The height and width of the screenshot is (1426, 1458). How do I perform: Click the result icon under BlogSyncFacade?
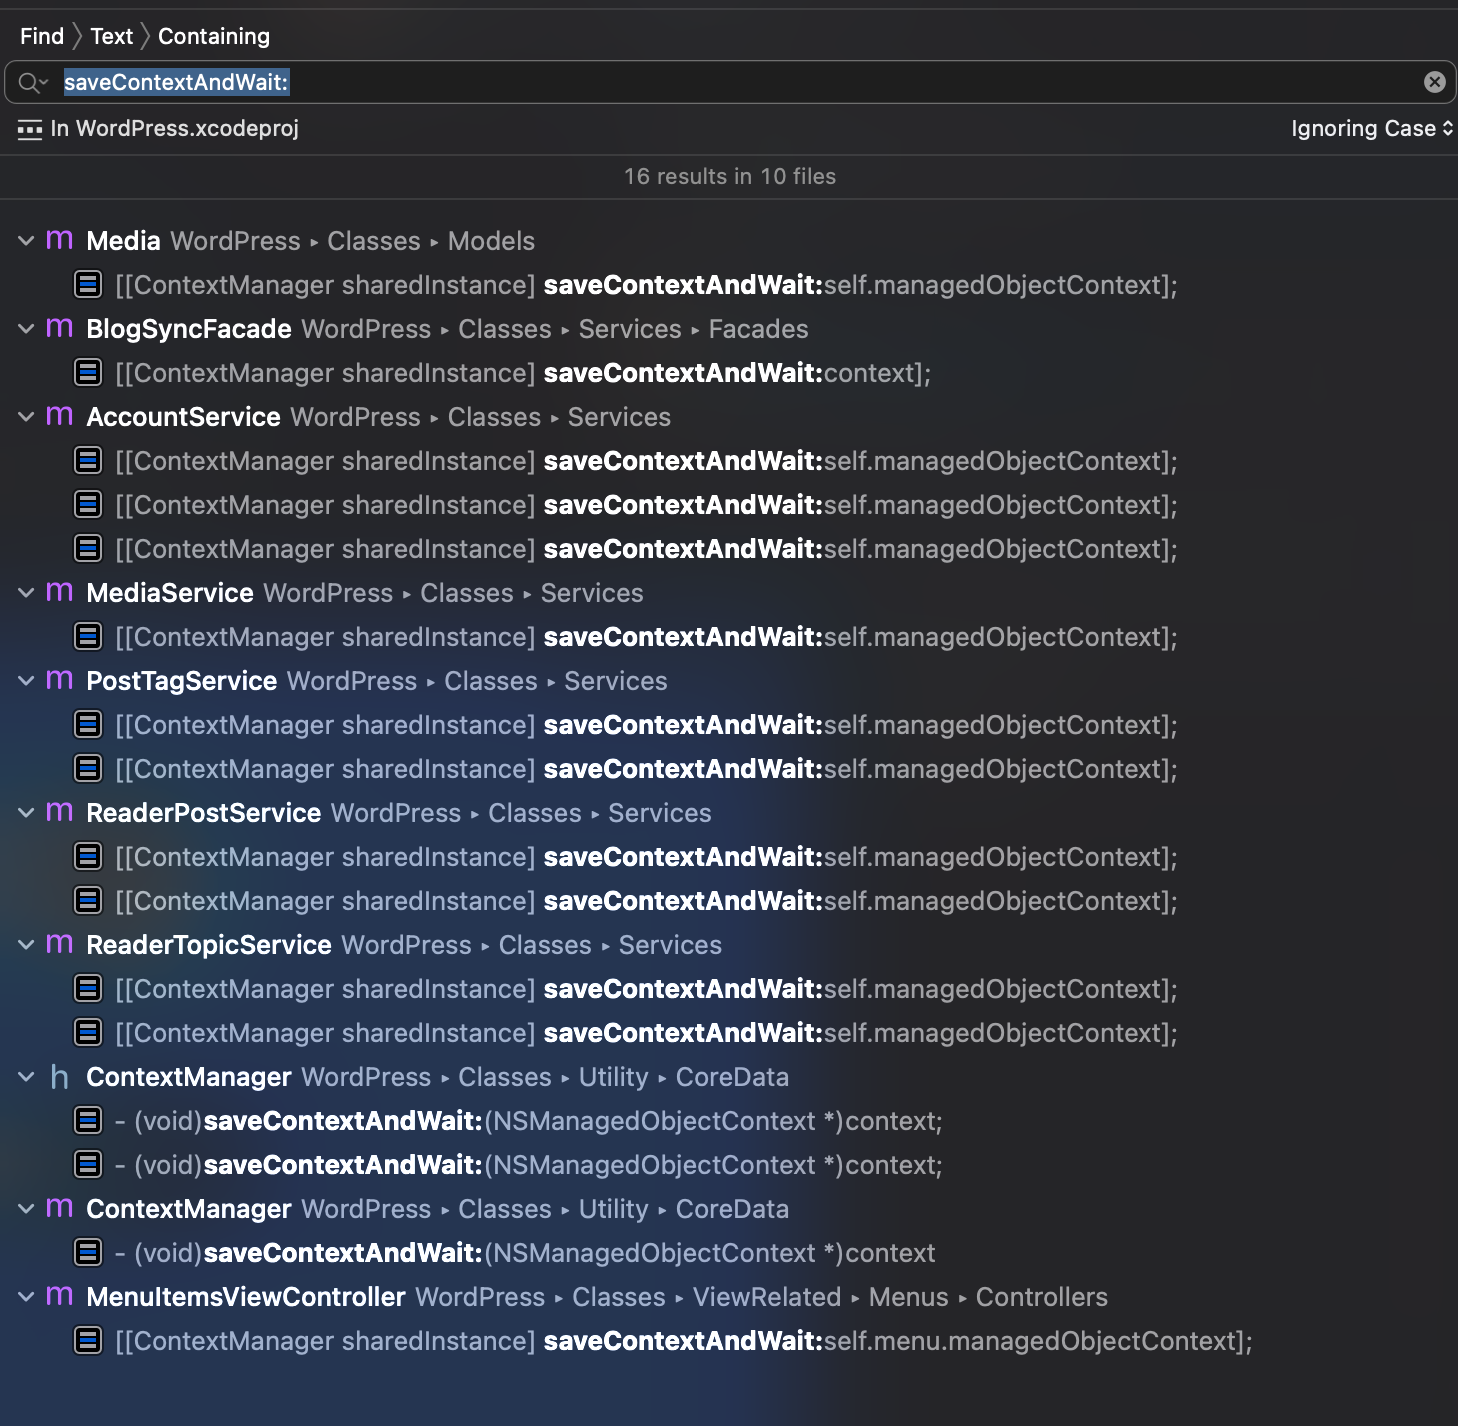coord(88,373)
